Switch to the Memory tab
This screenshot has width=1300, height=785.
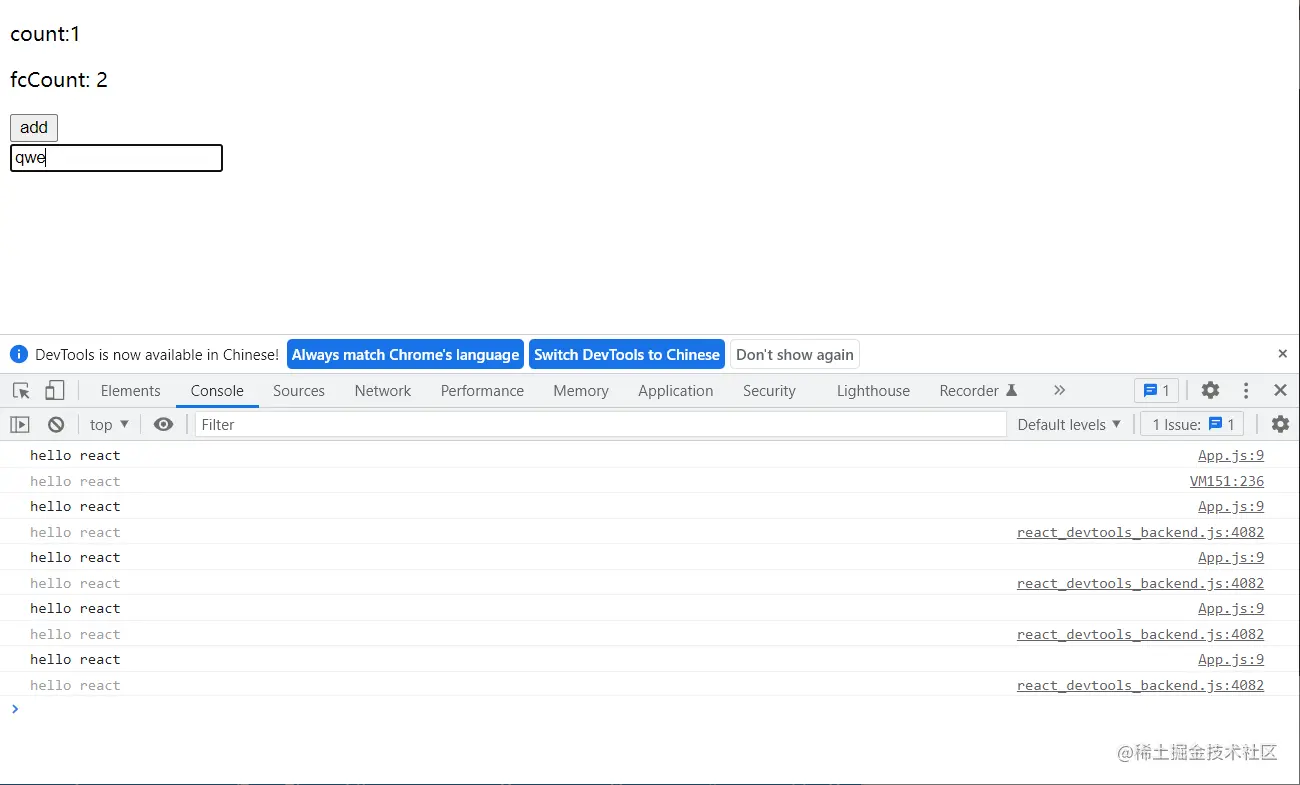click(x=581, y=391)
